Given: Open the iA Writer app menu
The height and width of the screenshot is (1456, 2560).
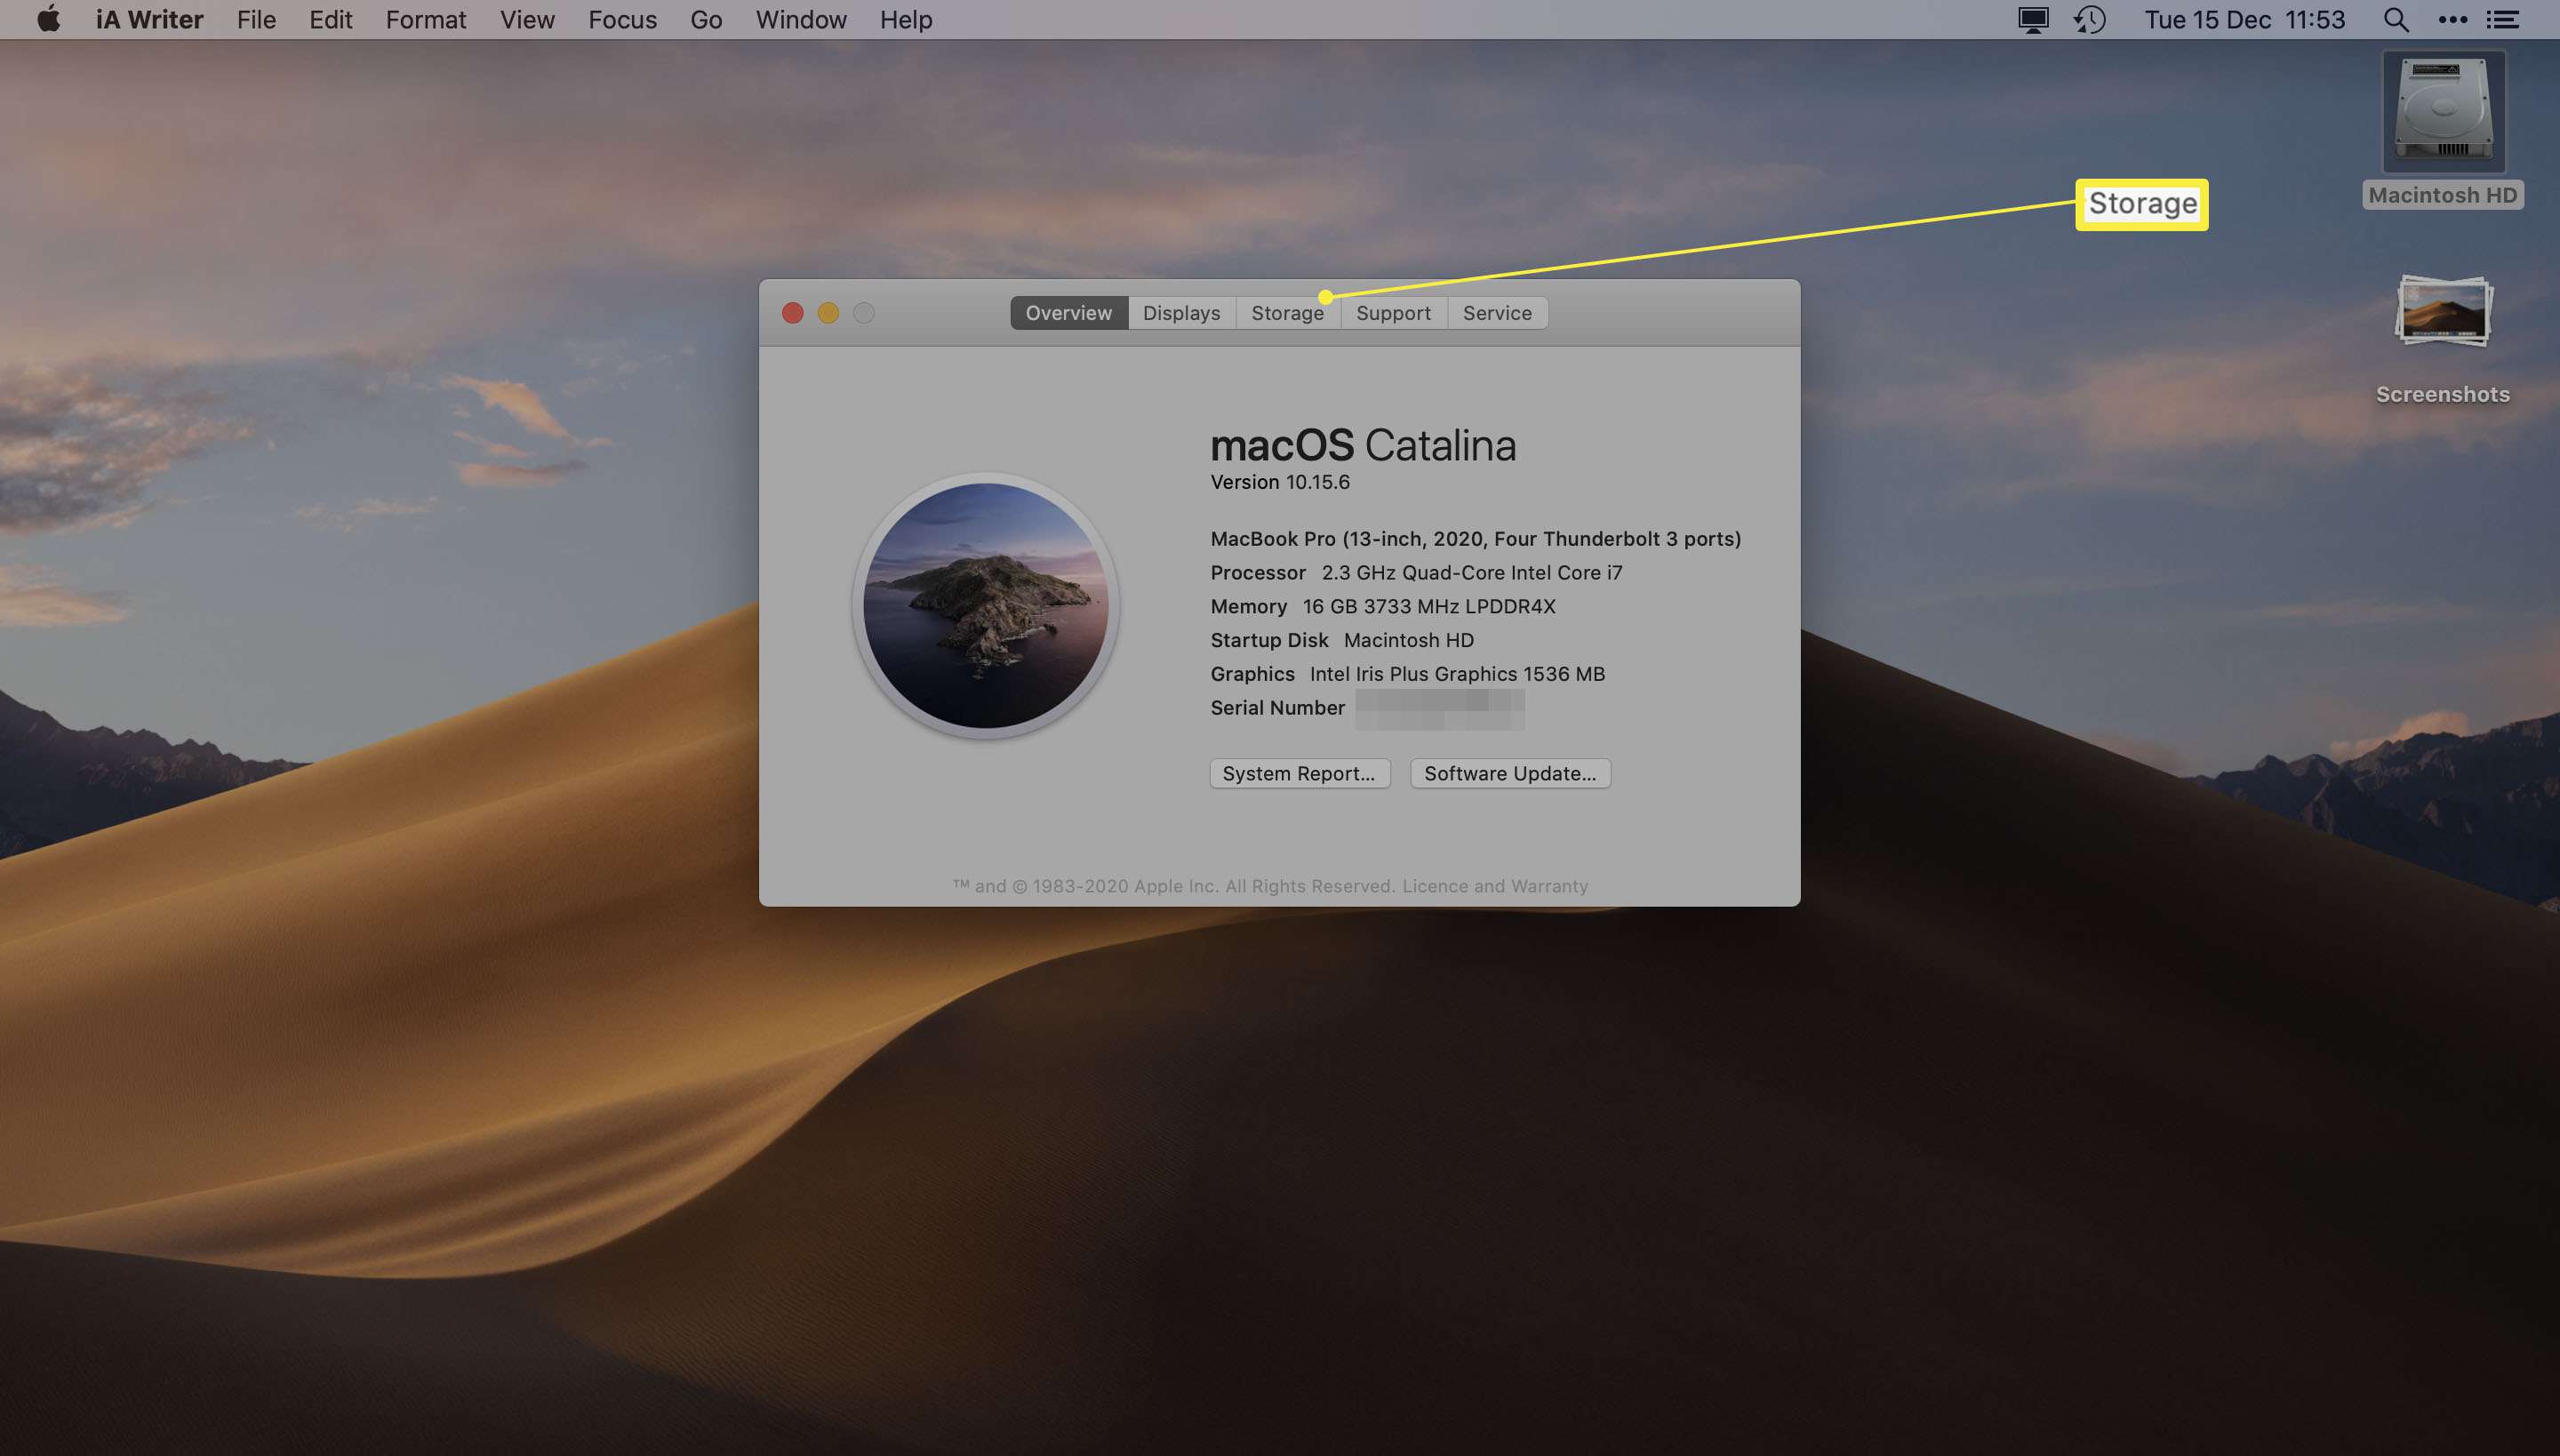Looking at the screenshot, I should point(149,19).
